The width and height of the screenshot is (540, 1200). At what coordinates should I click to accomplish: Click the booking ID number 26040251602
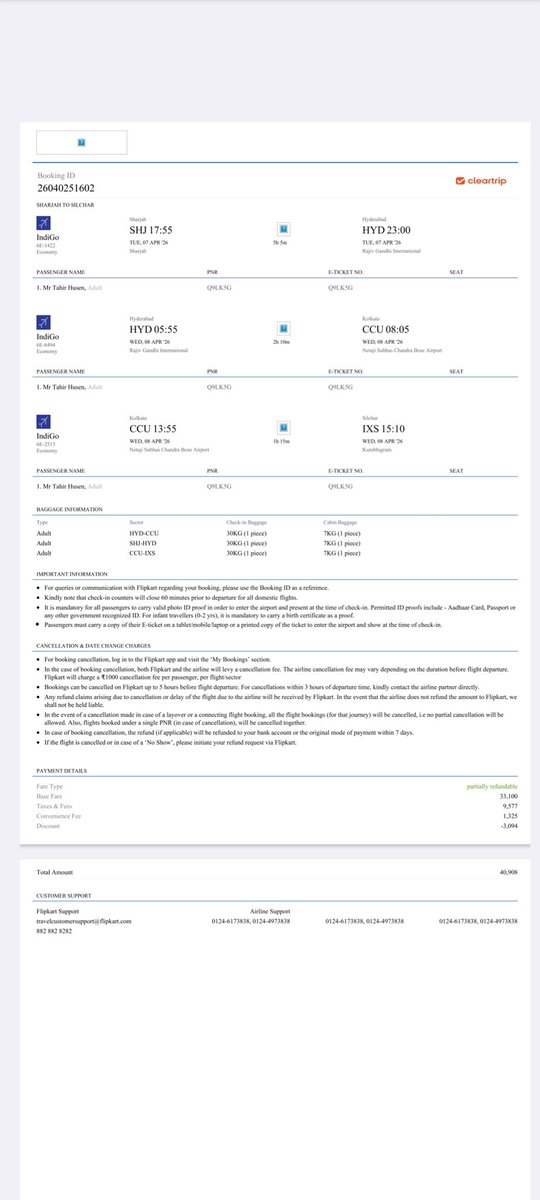pyautogui.click(x=66, y=188)
